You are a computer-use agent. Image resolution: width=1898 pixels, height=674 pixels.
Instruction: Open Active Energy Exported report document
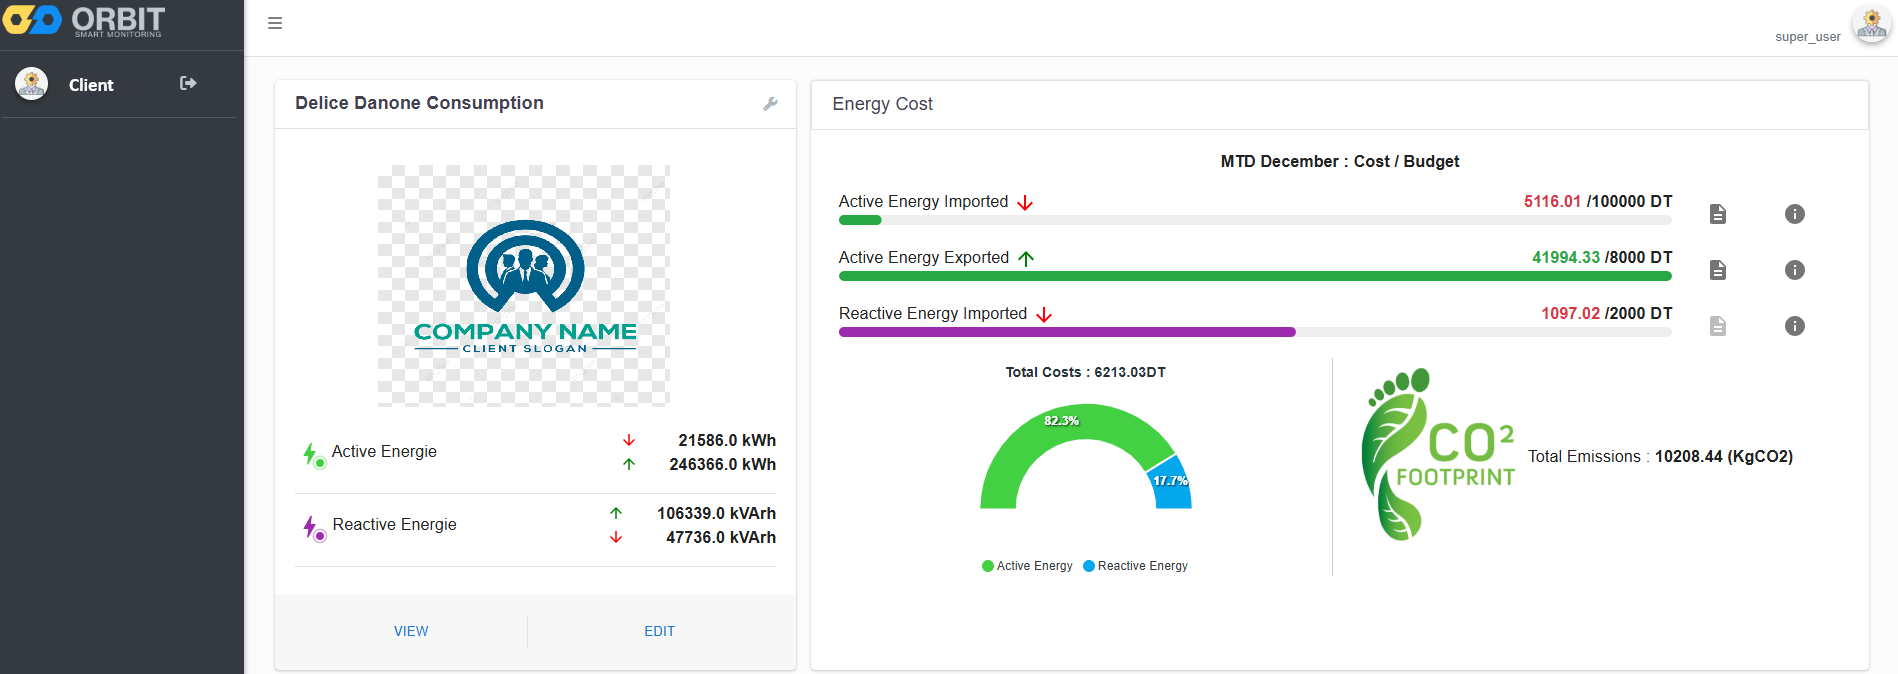pos(1717,270)
